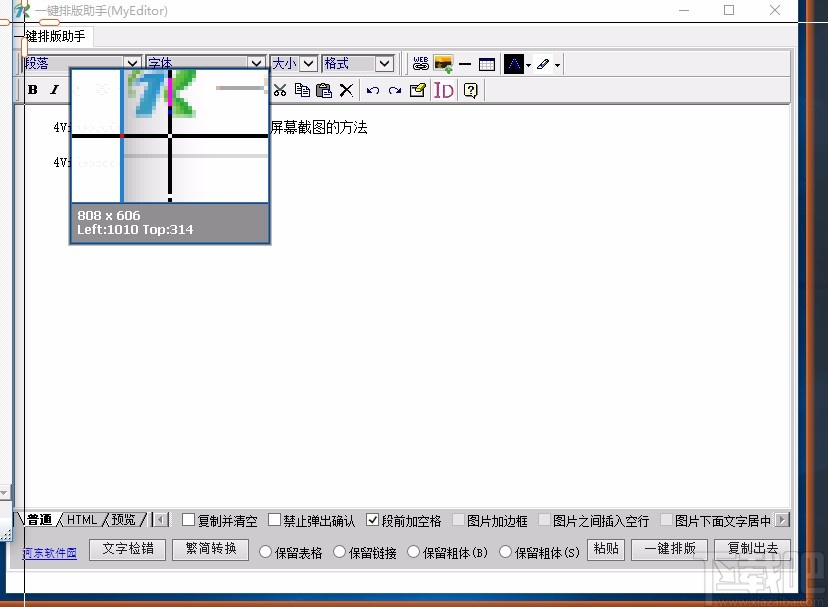
Task: Click the ID icon on the toolbar
Action: tap(444, 90)
